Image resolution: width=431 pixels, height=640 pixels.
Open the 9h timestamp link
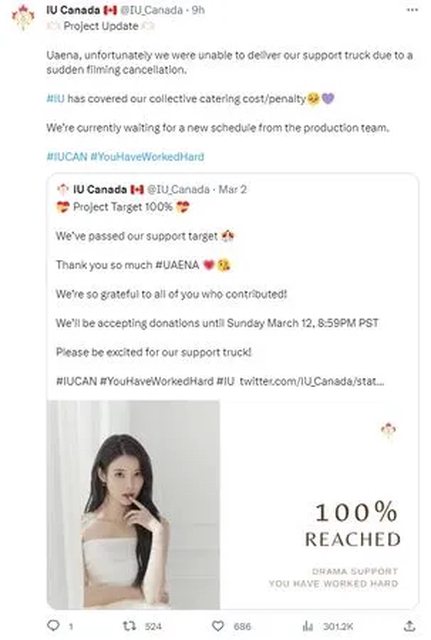click(x=198, y=10)
